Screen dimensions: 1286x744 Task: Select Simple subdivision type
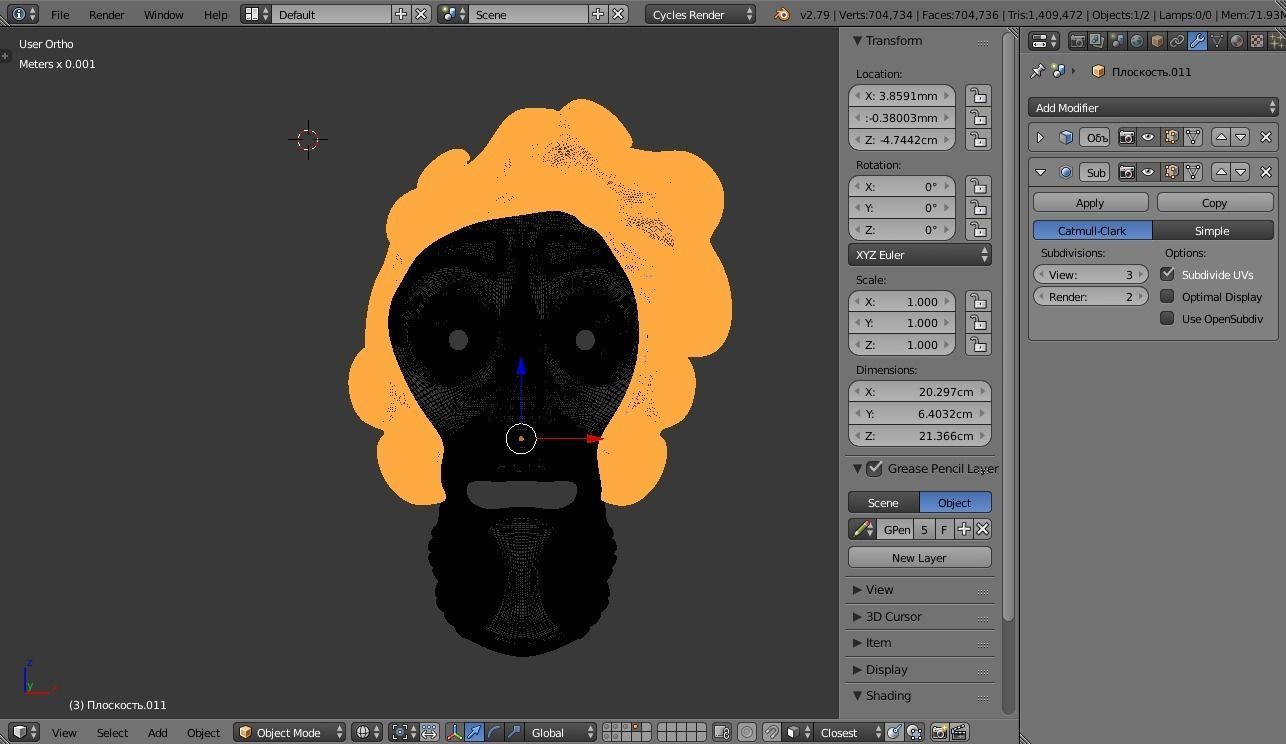click(x=1213, y=231)
